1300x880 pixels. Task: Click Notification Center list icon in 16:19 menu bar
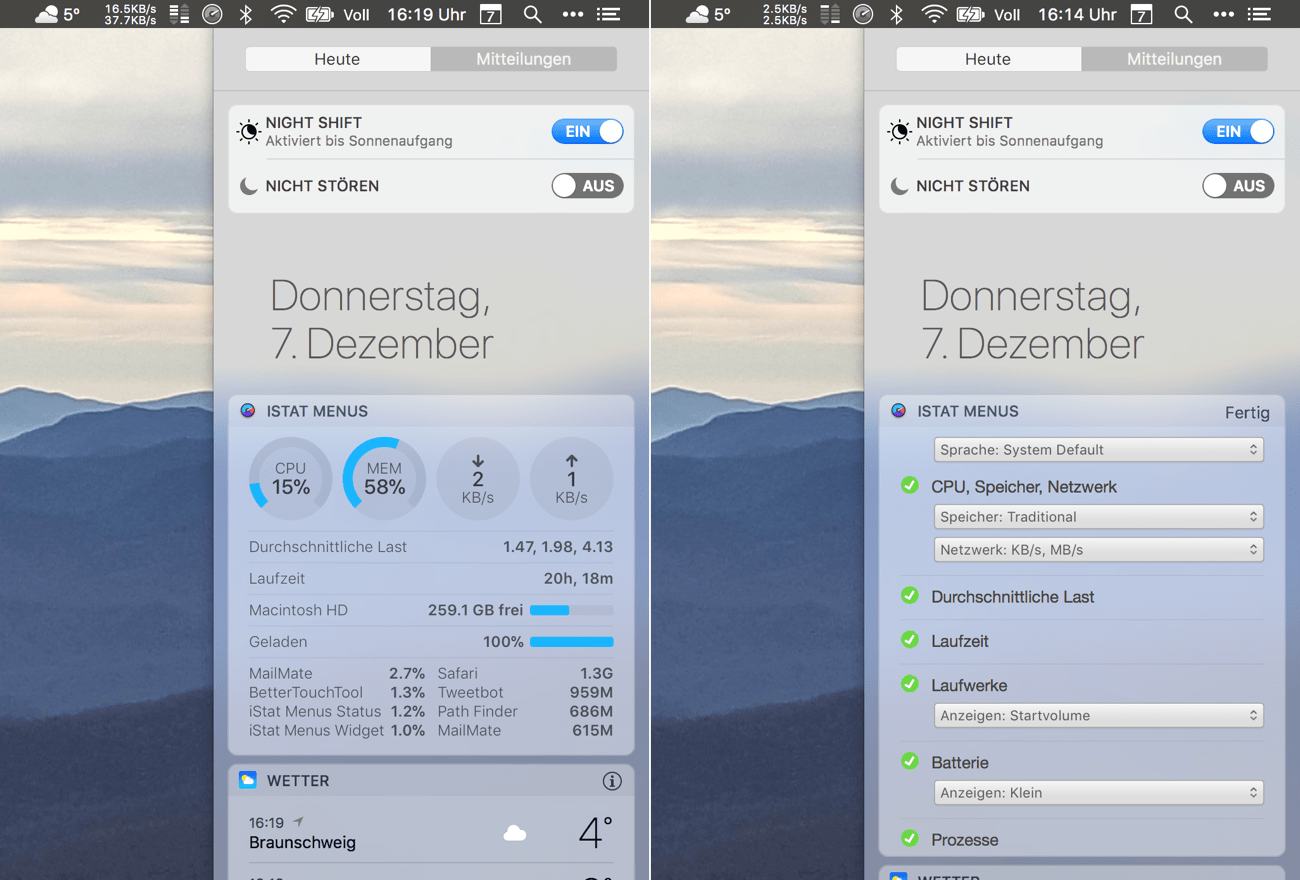[x=609, y=14]
